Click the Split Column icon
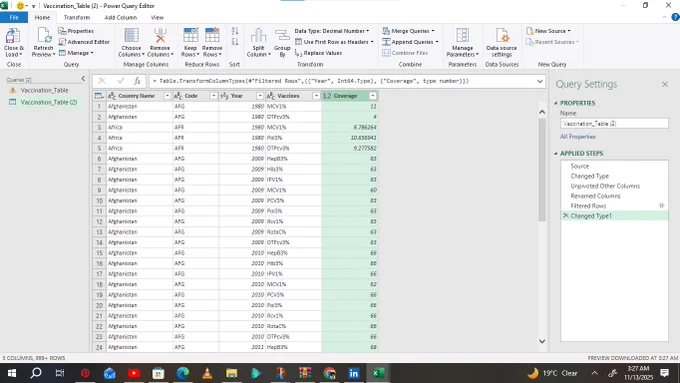Viewport: 680px width, 383px height. pyautogui.click(x=258, y=36)
